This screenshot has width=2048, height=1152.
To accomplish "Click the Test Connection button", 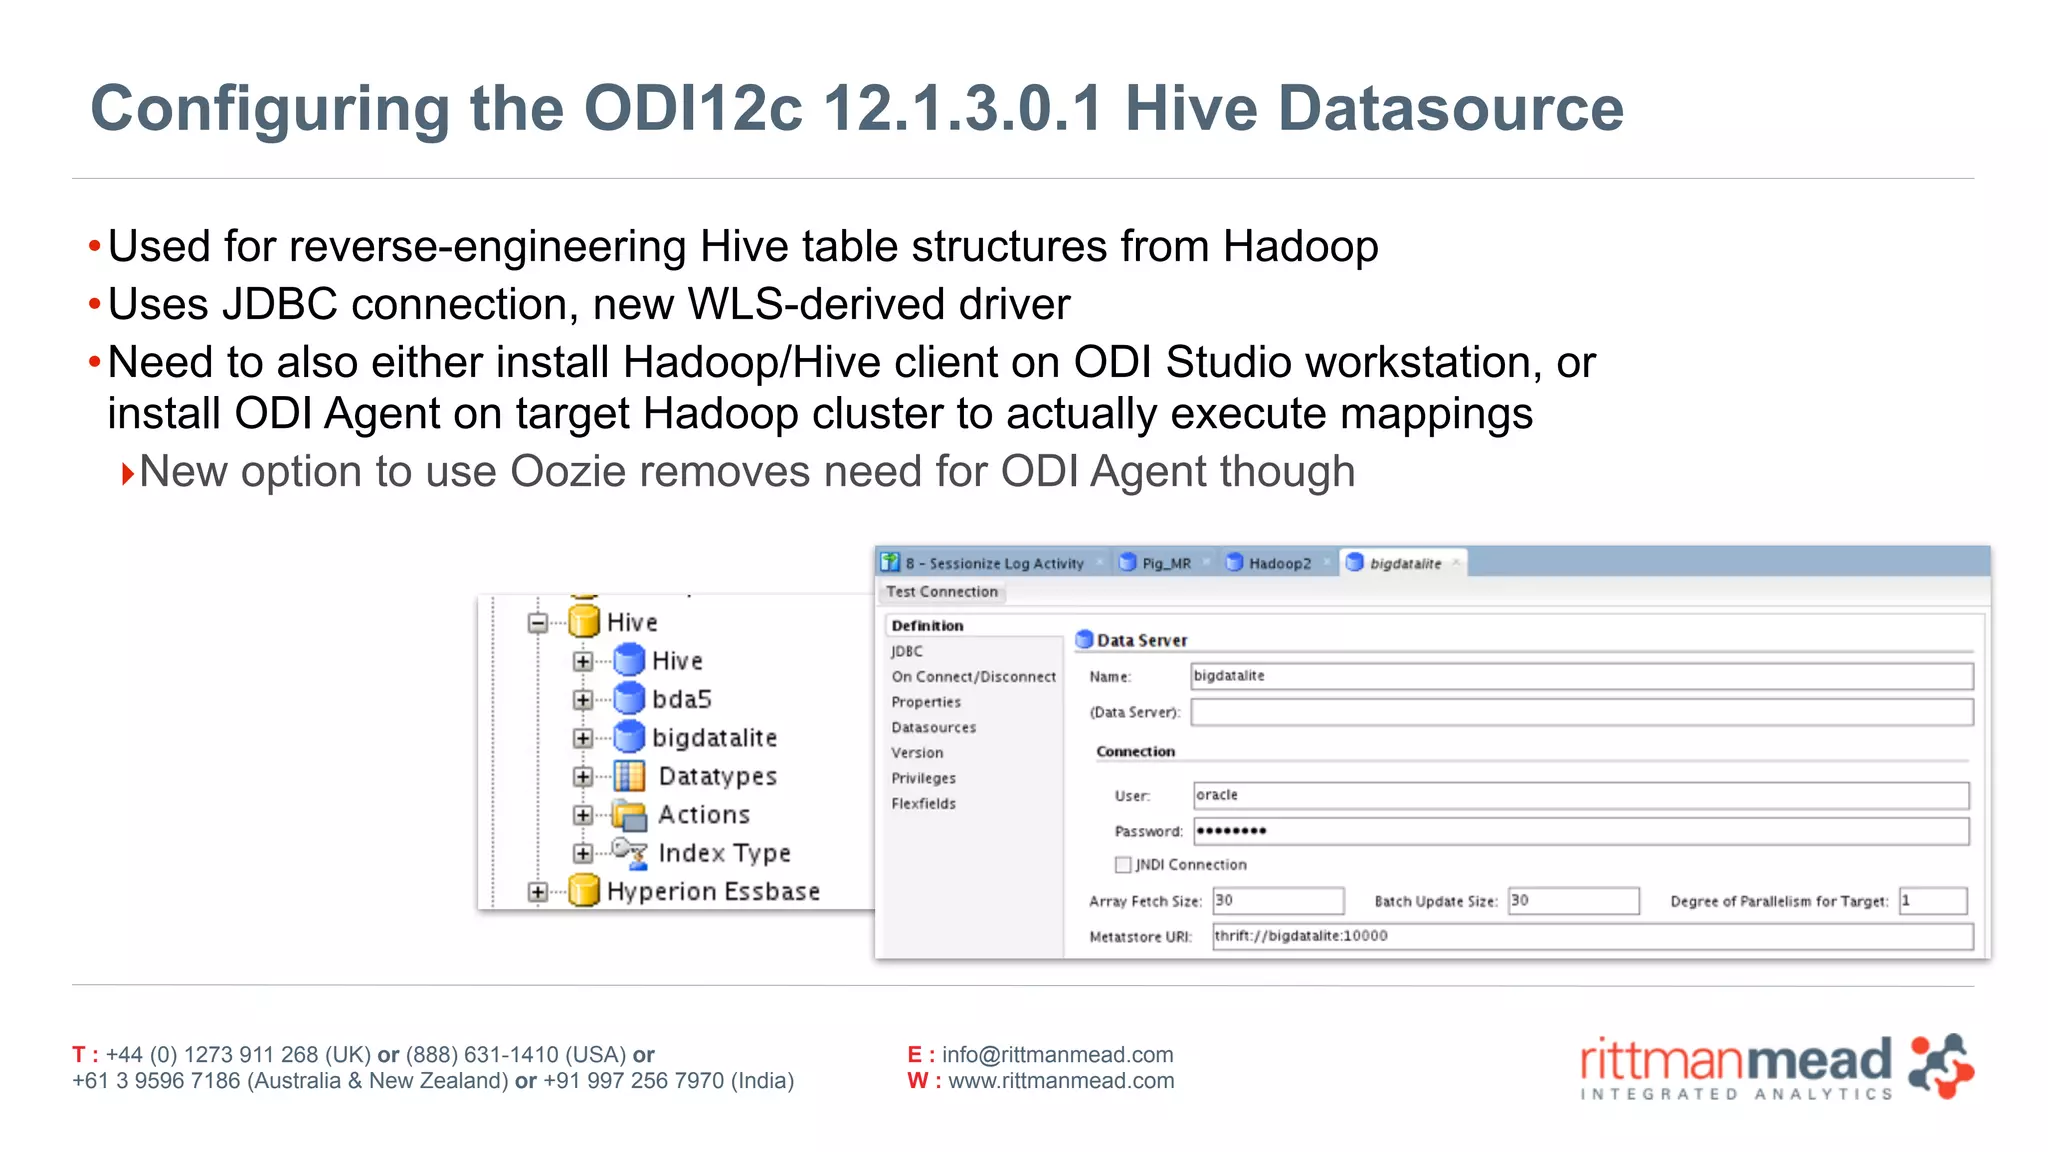I will (x=942, y=591).
